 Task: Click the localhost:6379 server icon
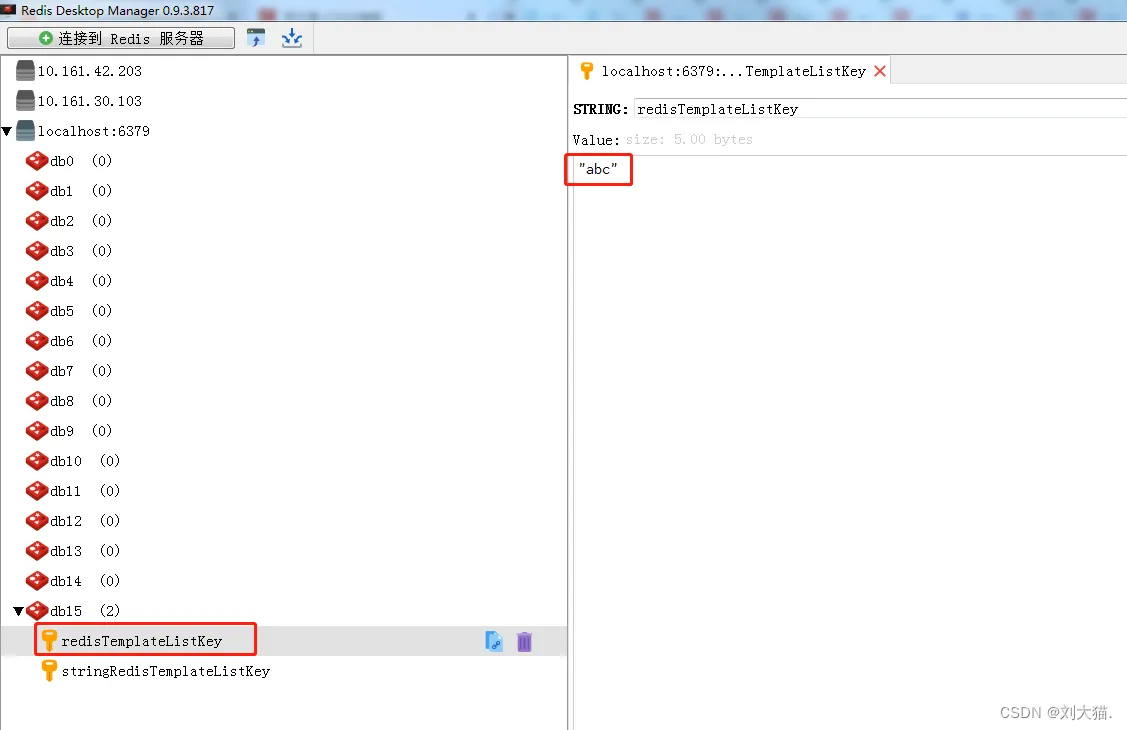coord(25,131)
